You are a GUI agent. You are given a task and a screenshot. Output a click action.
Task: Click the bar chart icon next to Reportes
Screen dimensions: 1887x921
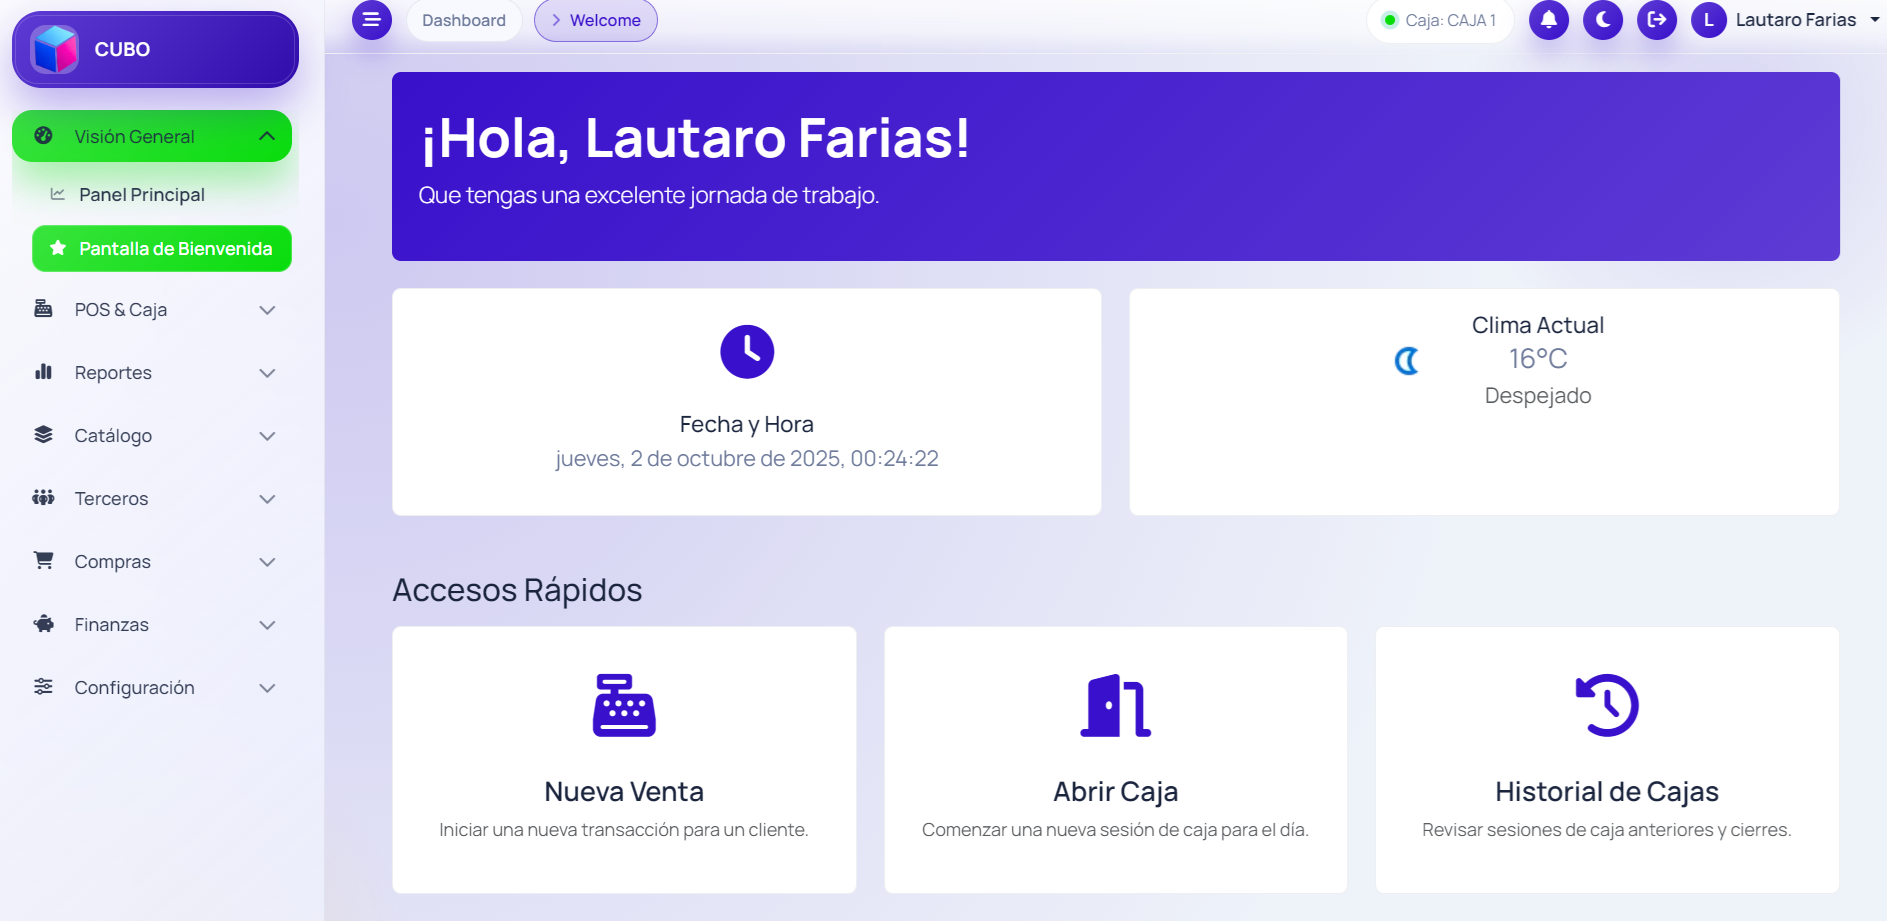[x=42, y=372]
